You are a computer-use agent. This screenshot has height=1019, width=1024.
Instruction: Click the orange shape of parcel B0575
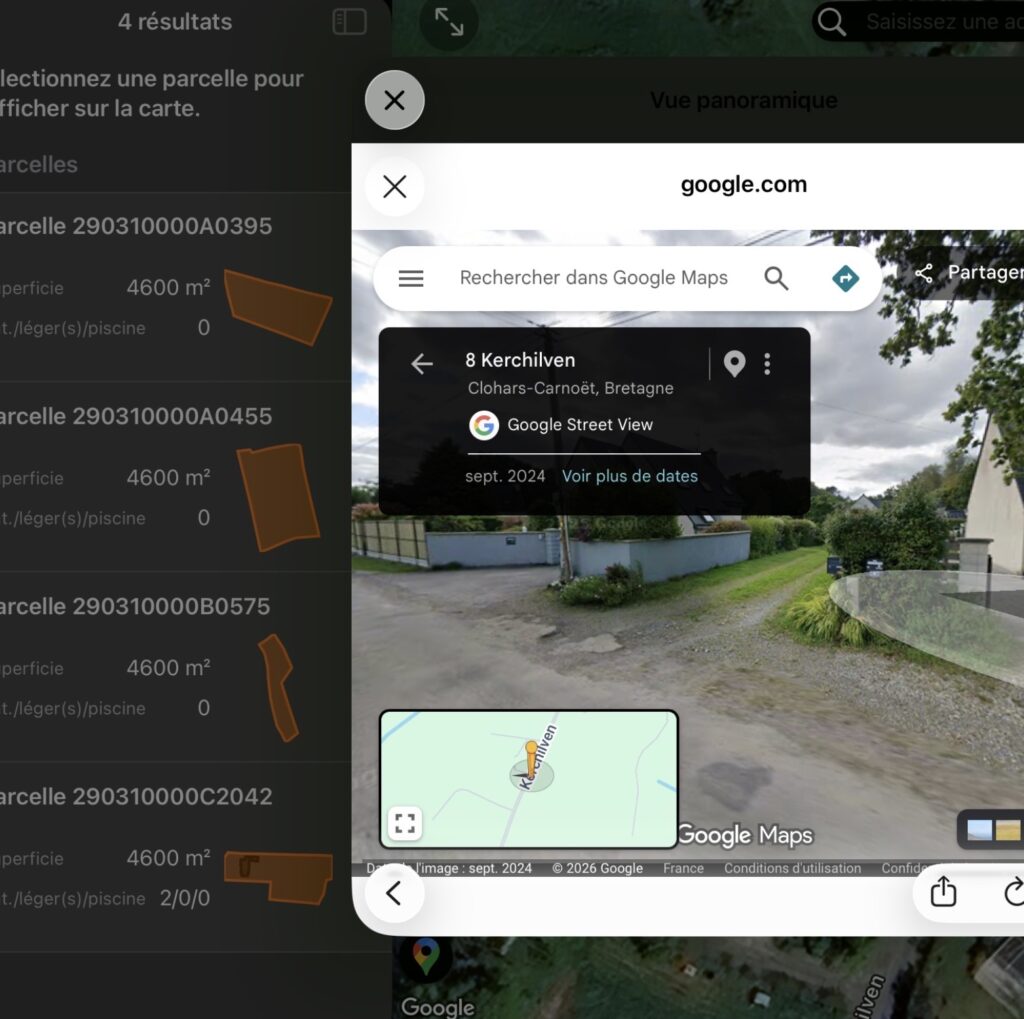tap(278, 688)
